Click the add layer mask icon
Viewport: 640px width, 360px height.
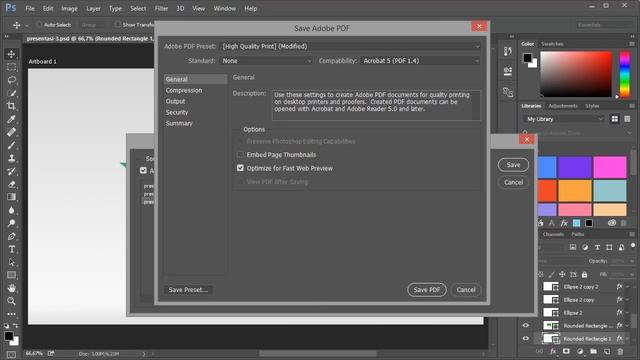[567, 351]
